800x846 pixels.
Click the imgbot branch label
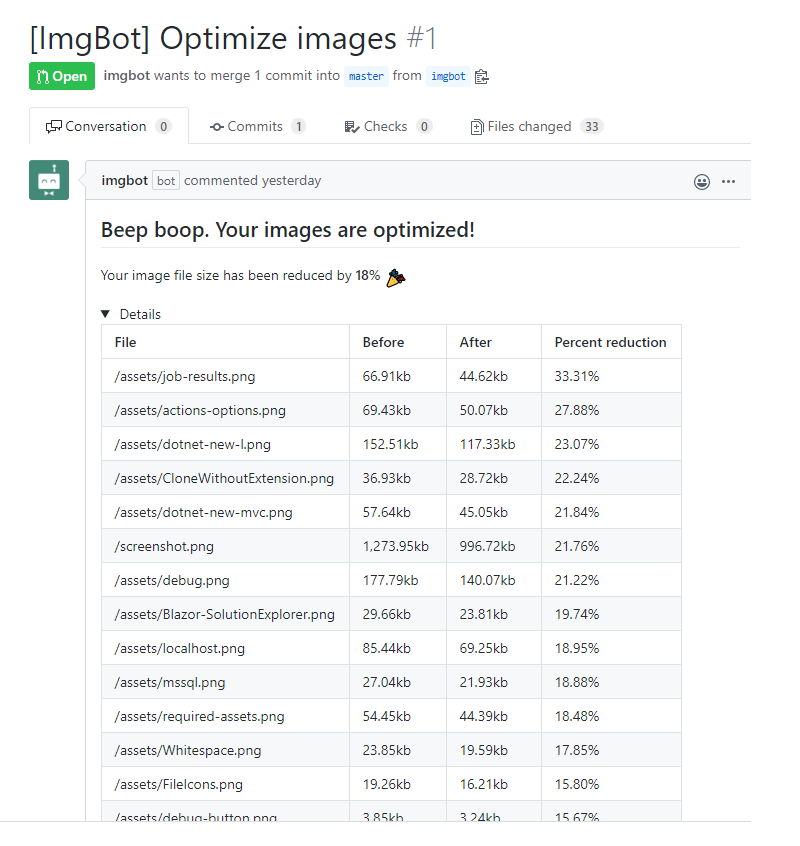point(448,76)
